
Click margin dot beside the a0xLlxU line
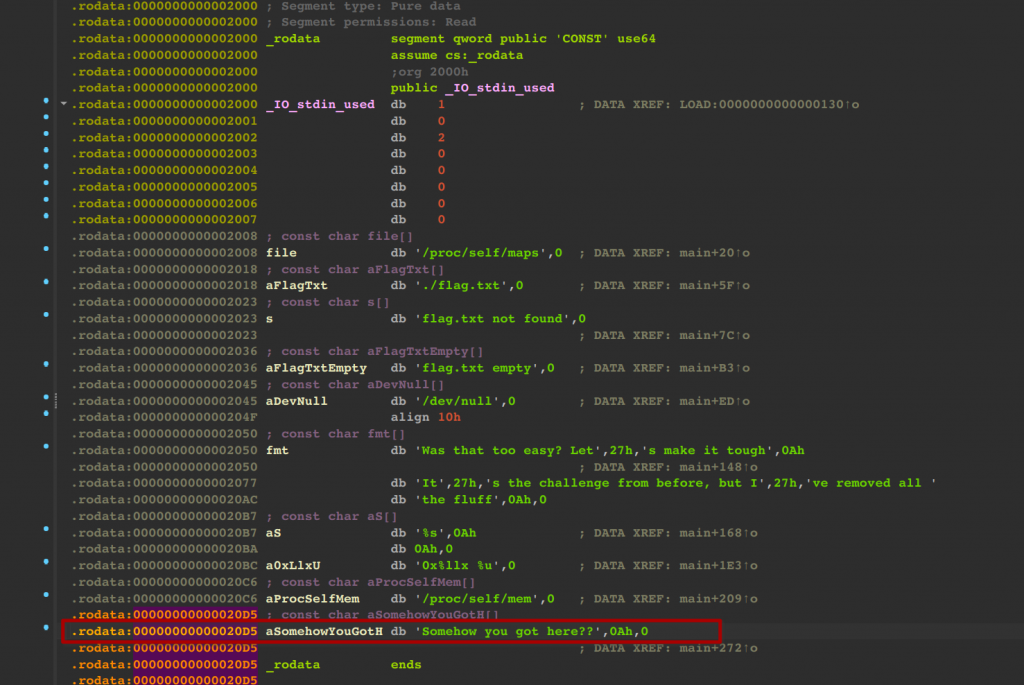click(x=46, y=565)
